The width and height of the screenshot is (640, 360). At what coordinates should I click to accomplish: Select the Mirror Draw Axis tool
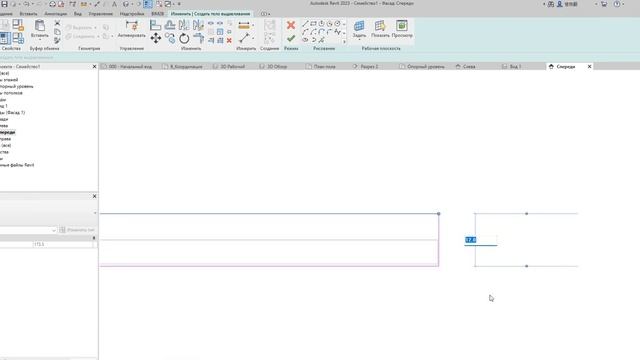(198, 25)
